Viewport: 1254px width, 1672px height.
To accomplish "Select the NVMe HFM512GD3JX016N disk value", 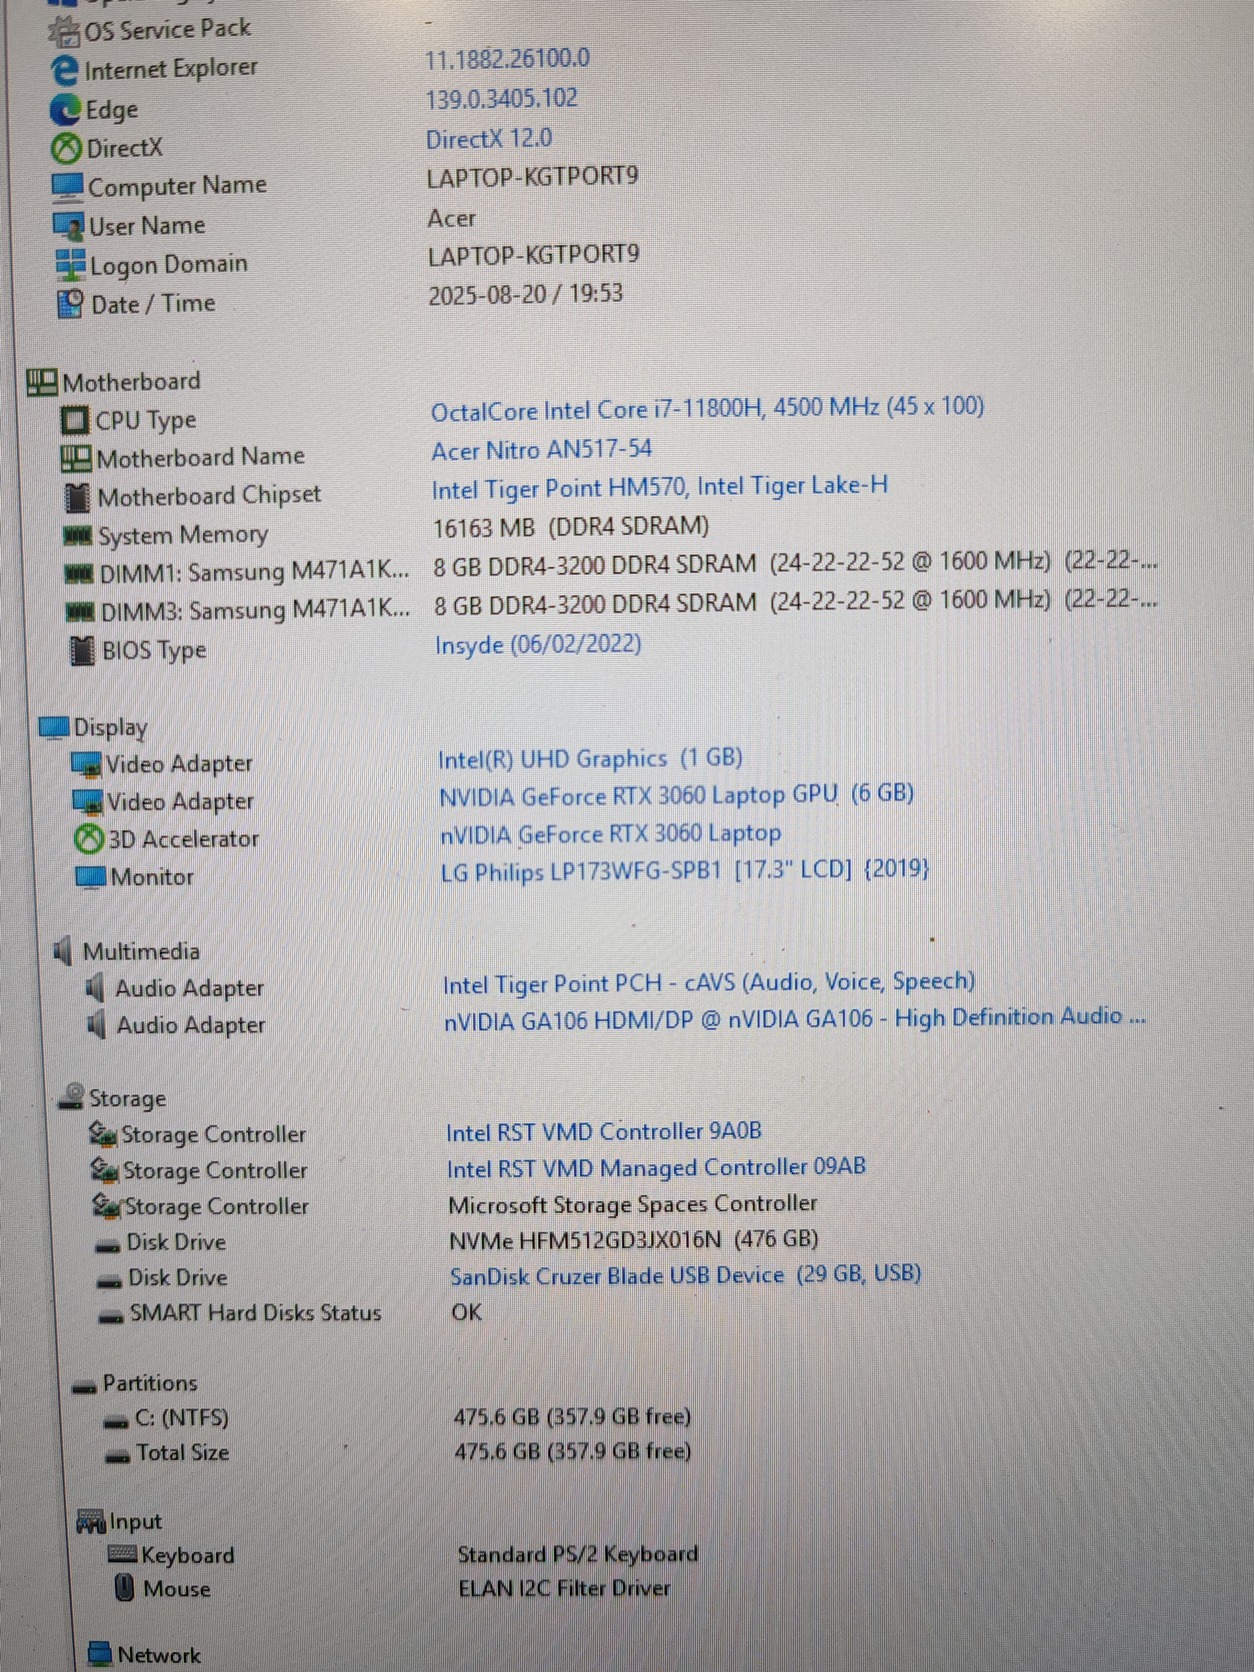I will click(x=633, y=1240).
